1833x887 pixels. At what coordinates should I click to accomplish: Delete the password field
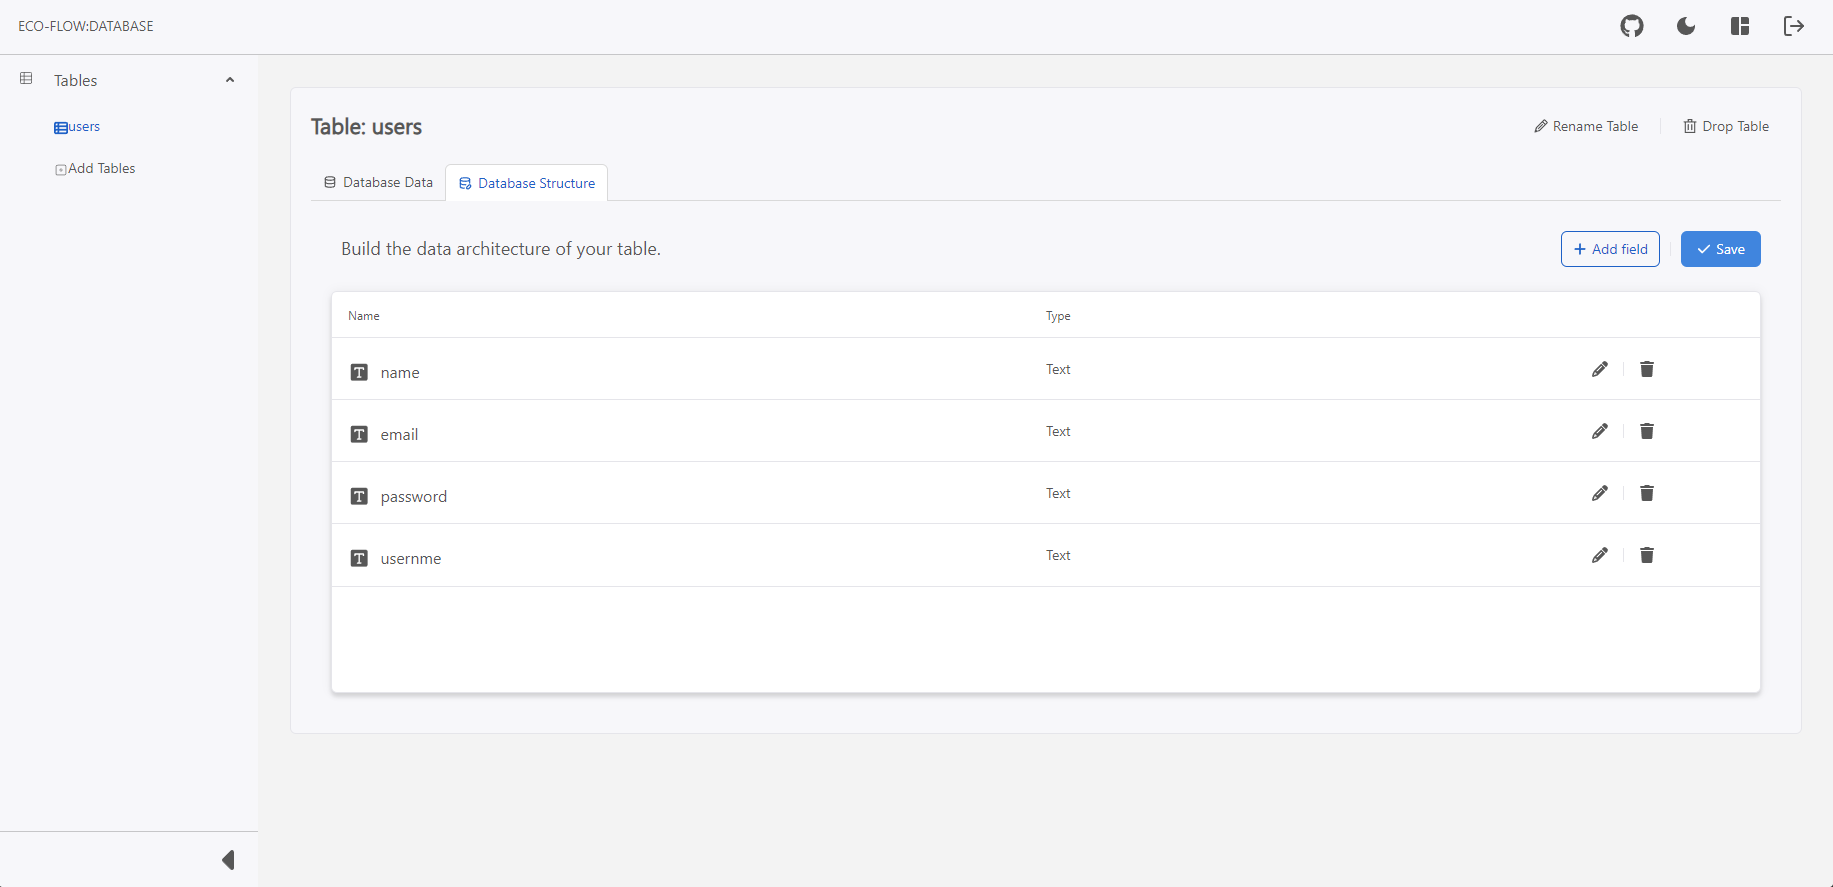(1647, 493)
